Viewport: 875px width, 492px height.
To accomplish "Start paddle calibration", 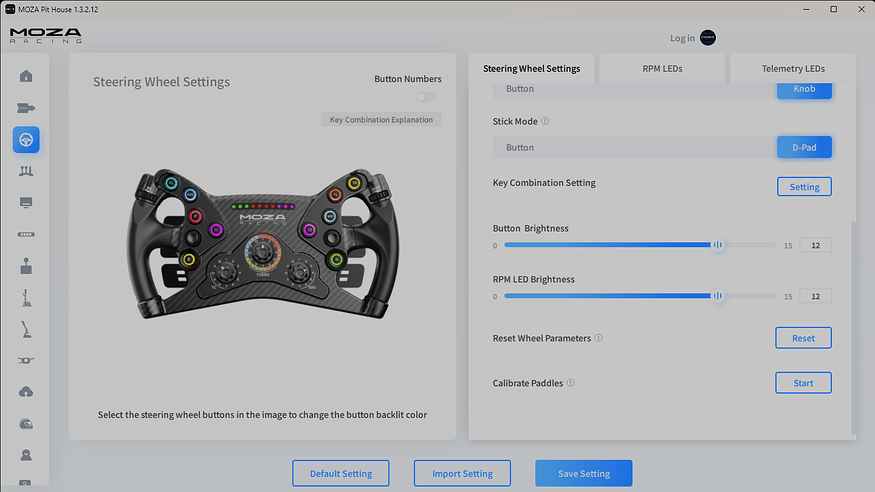I will (803, 383).
